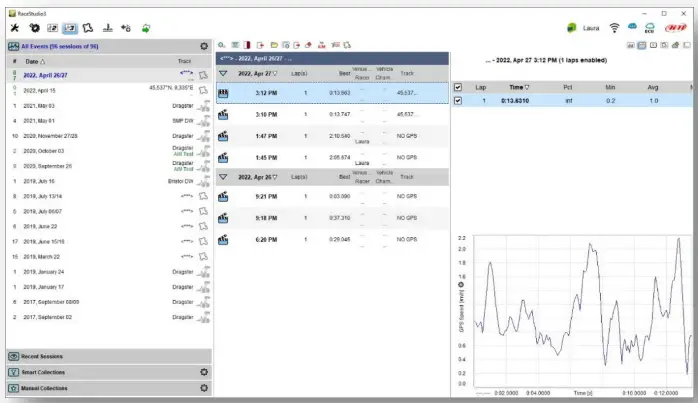
Task: Click the arrow-and-gear channel icon
Action: pyautogui.click(x=126, y=28)
